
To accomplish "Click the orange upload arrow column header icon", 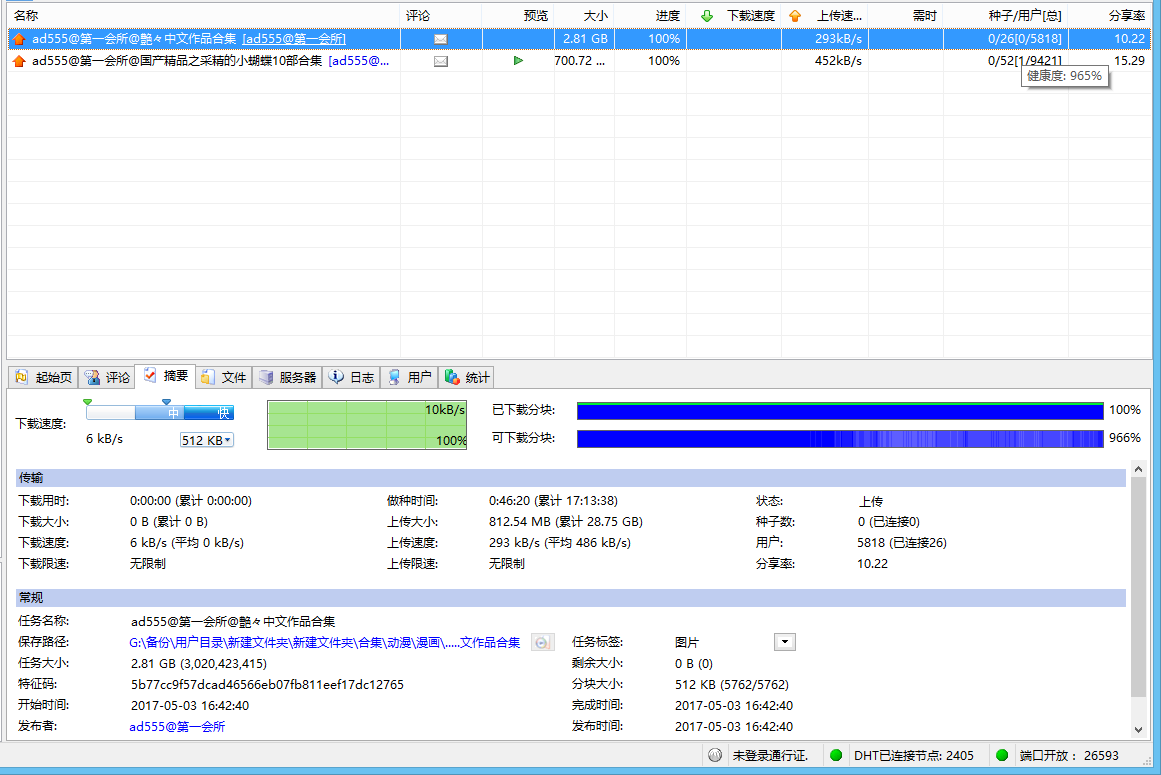I will click(x=795, y=16).
